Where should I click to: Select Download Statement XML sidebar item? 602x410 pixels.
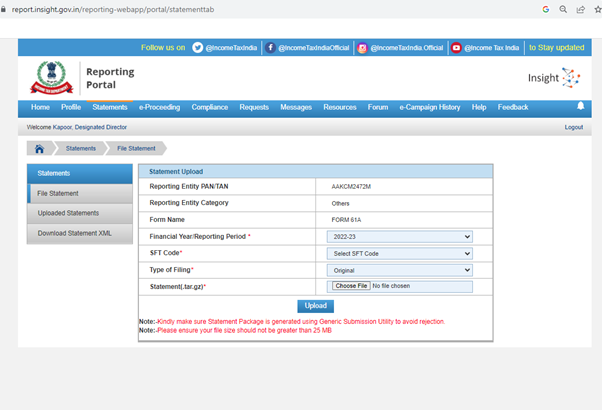pos(73,233)
